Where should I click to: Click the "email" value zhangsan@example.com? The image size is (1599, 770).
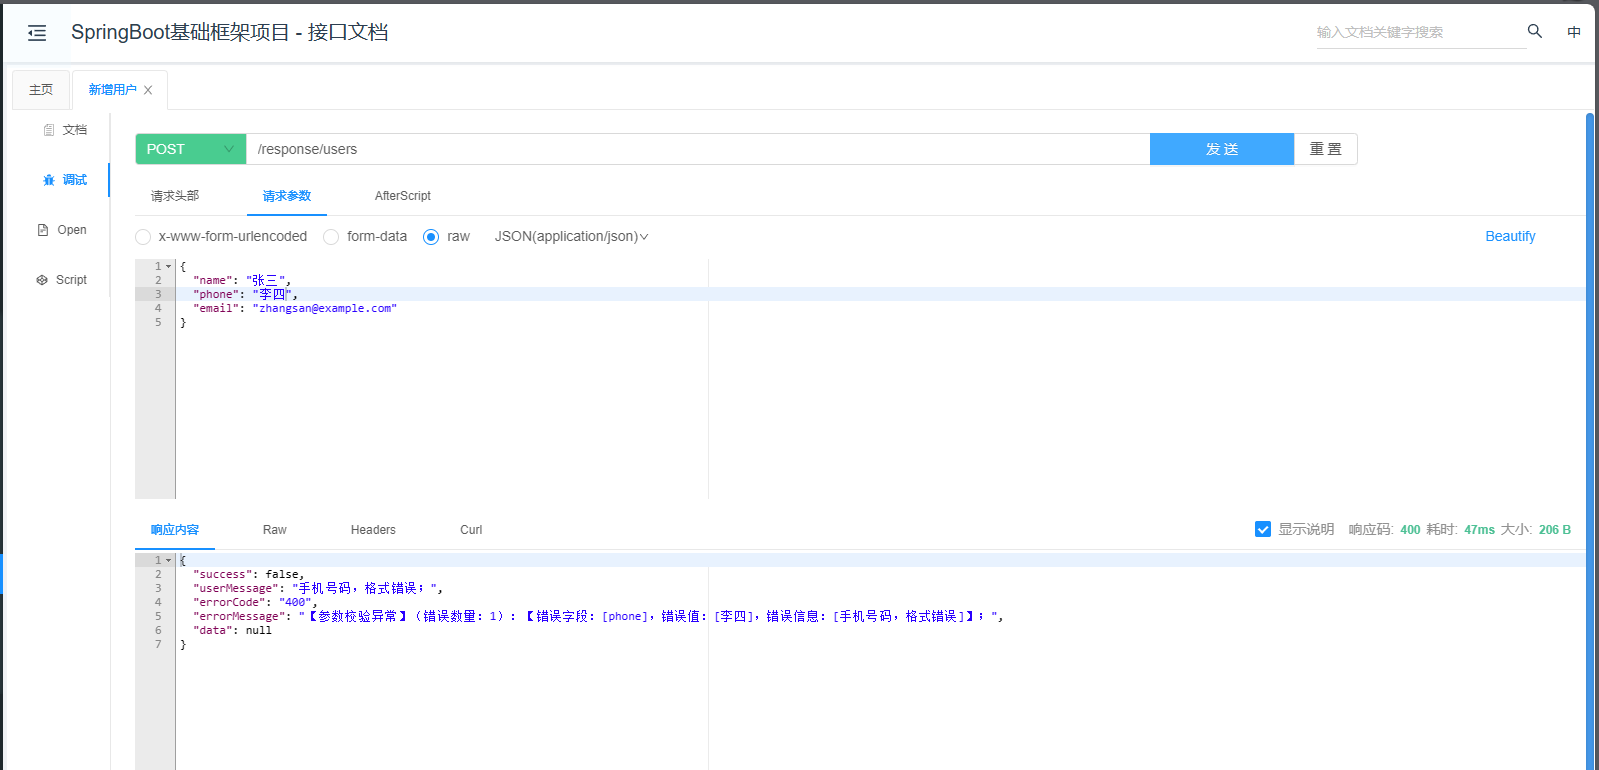tap(325, 308)
